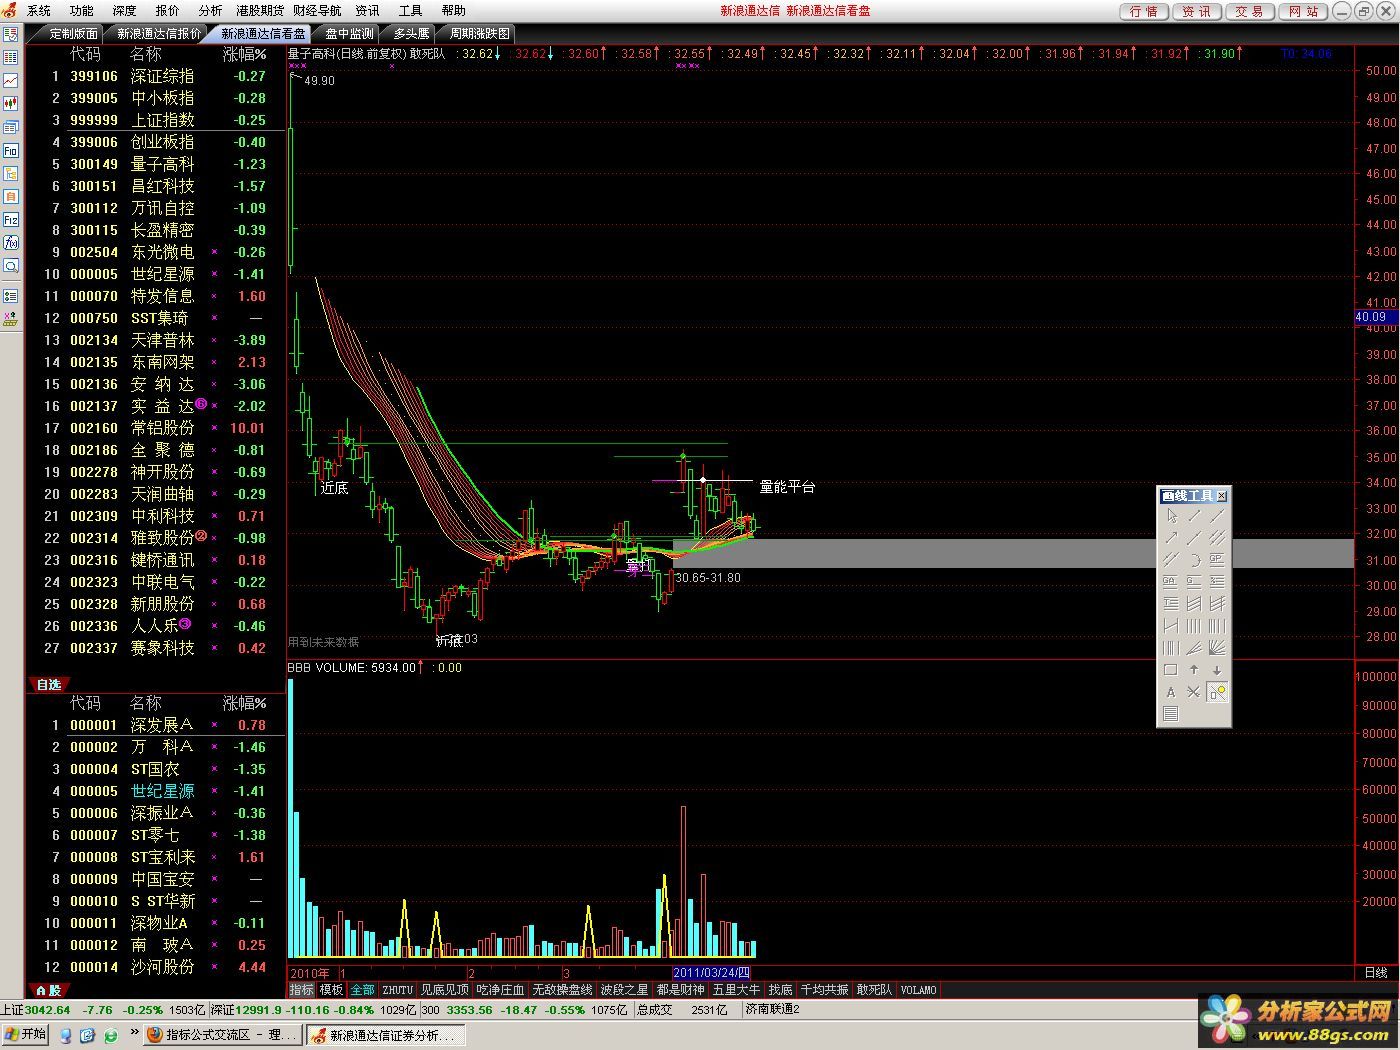Select the speed resistance lines tool
1400x1050 pixels.
tap(1194, 648)
